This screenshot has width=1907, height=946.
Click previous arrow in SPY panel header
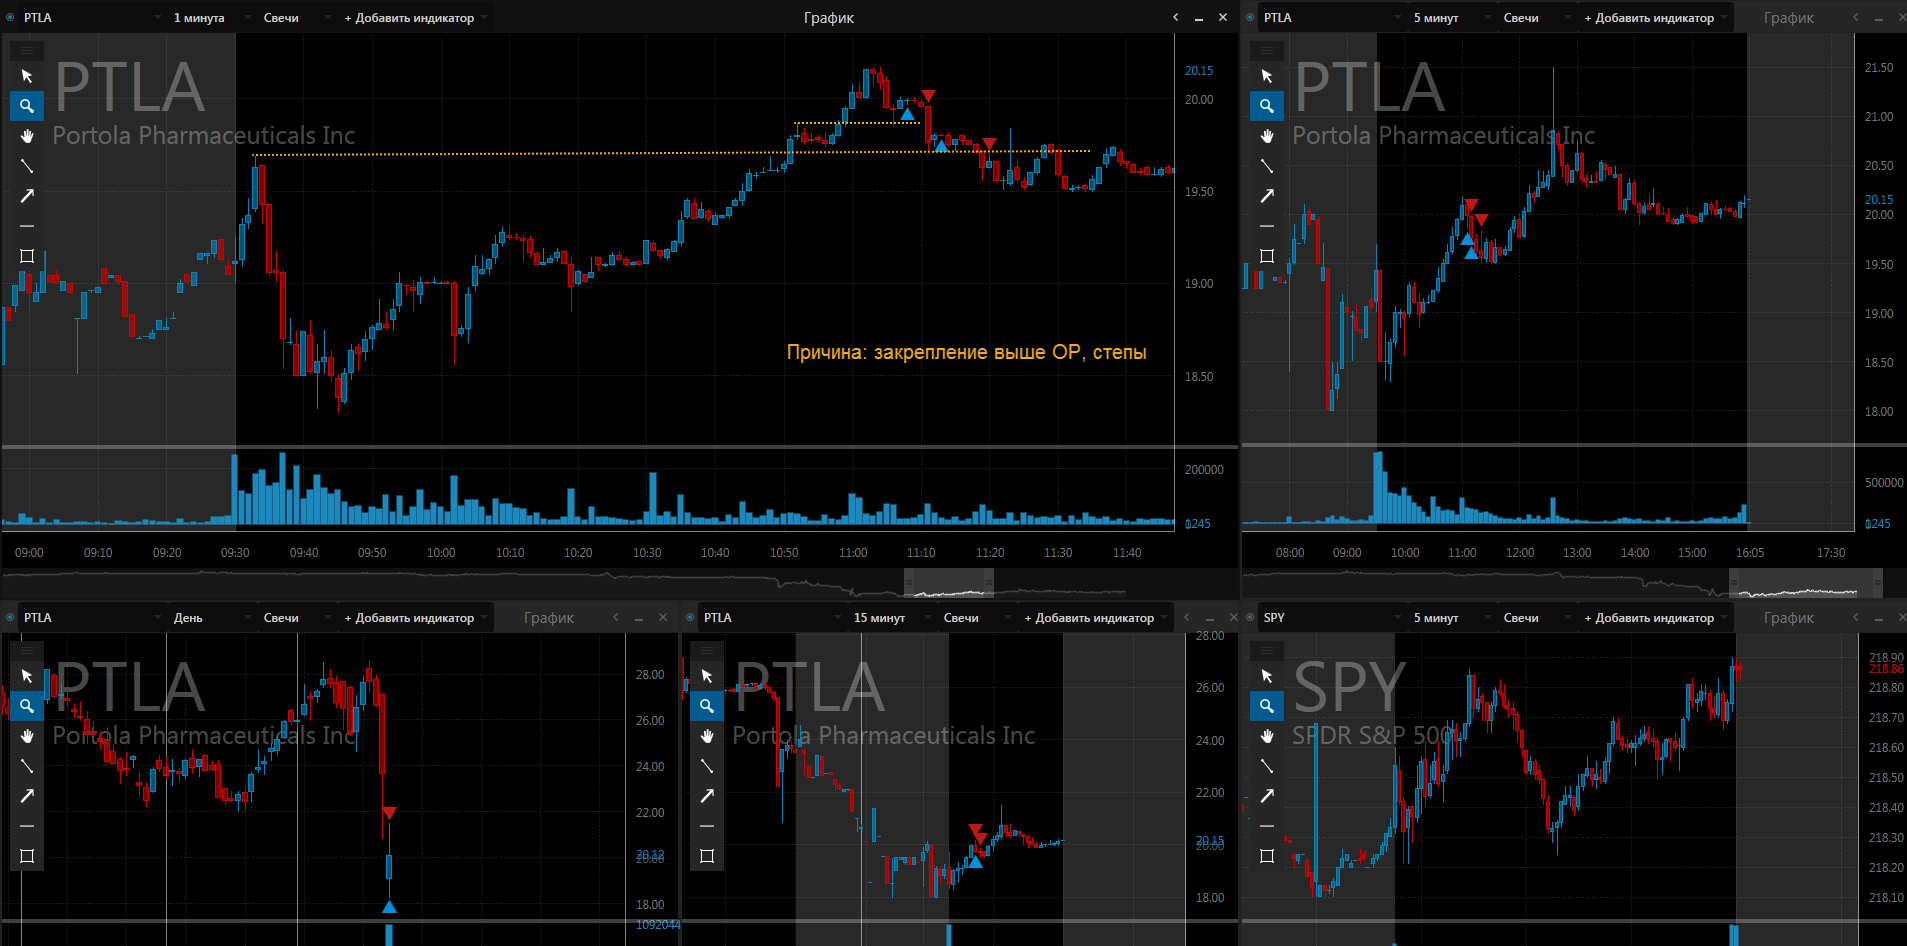click(1856, 618)
